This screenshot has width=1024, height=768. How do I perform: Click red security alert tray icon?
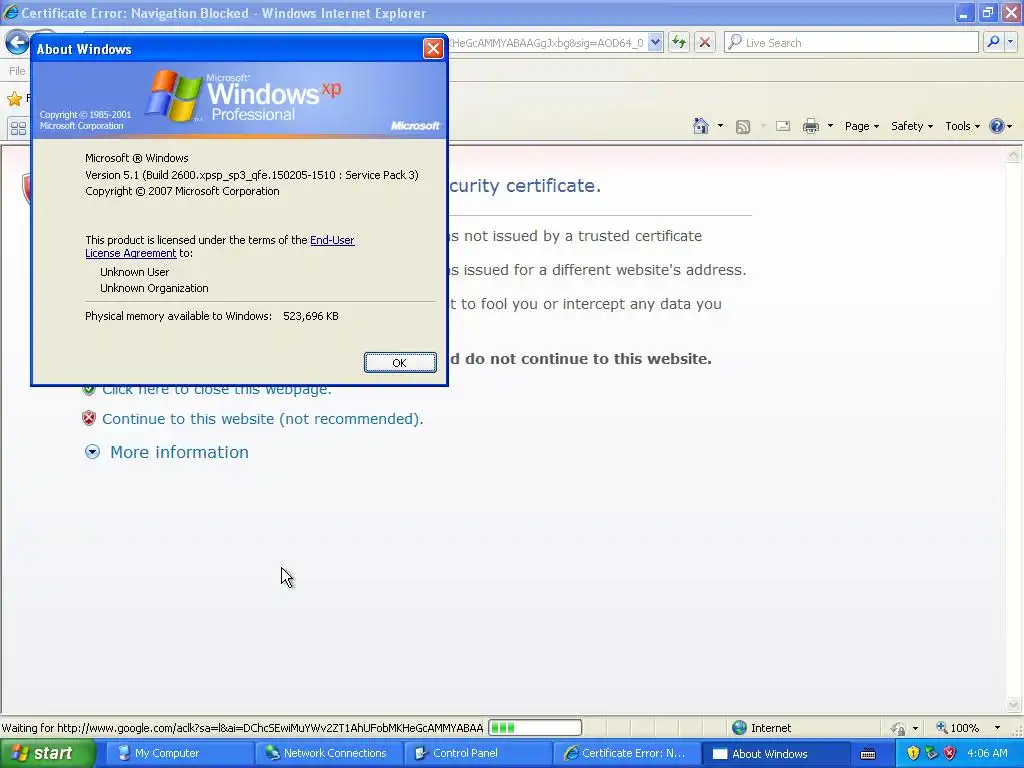tap(950, 754)
